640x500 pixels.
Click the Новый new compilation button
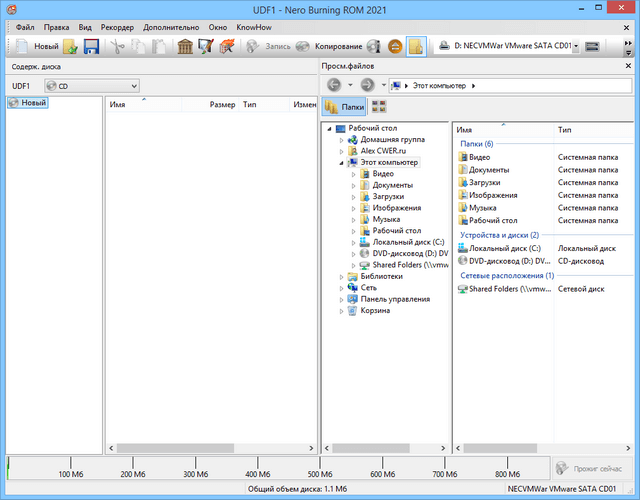(37, 46)
